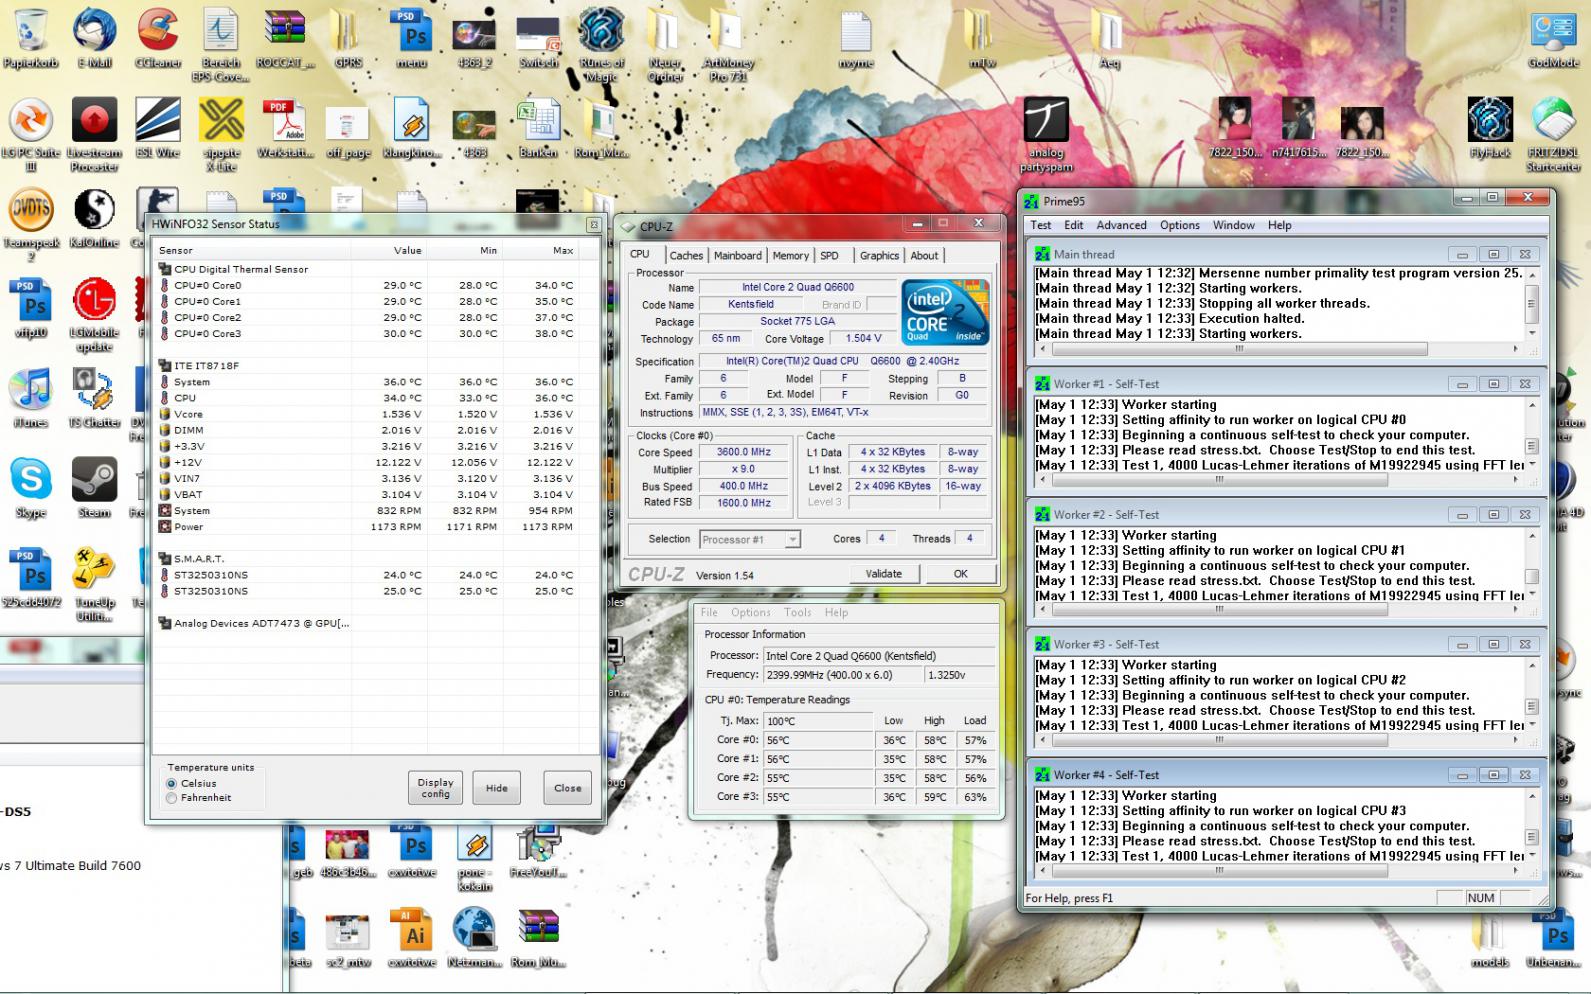Click the OK button in CPU-Z

click(960, 574)
